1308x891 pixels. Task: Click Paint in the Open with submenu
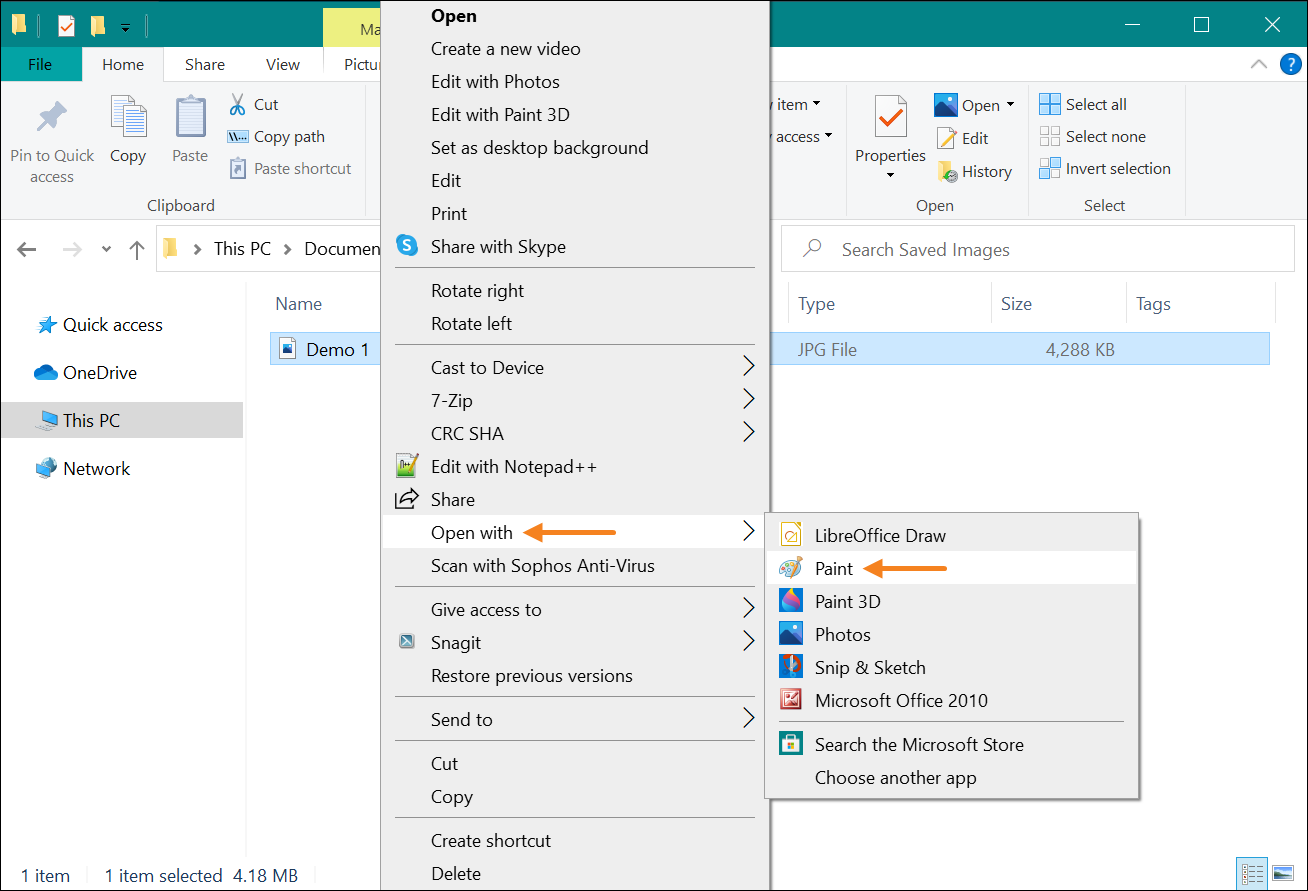coord(833,568)
